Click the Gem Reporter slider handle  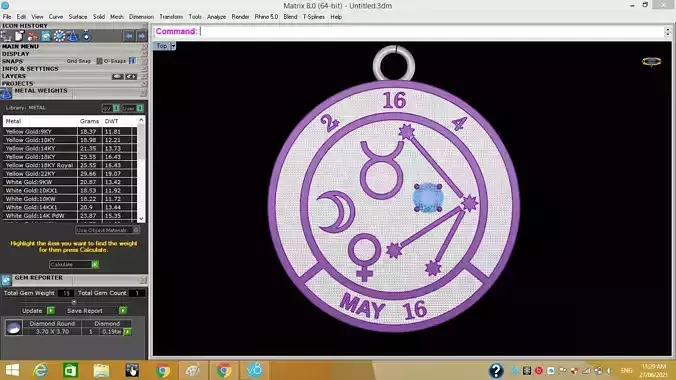(74, 302)
